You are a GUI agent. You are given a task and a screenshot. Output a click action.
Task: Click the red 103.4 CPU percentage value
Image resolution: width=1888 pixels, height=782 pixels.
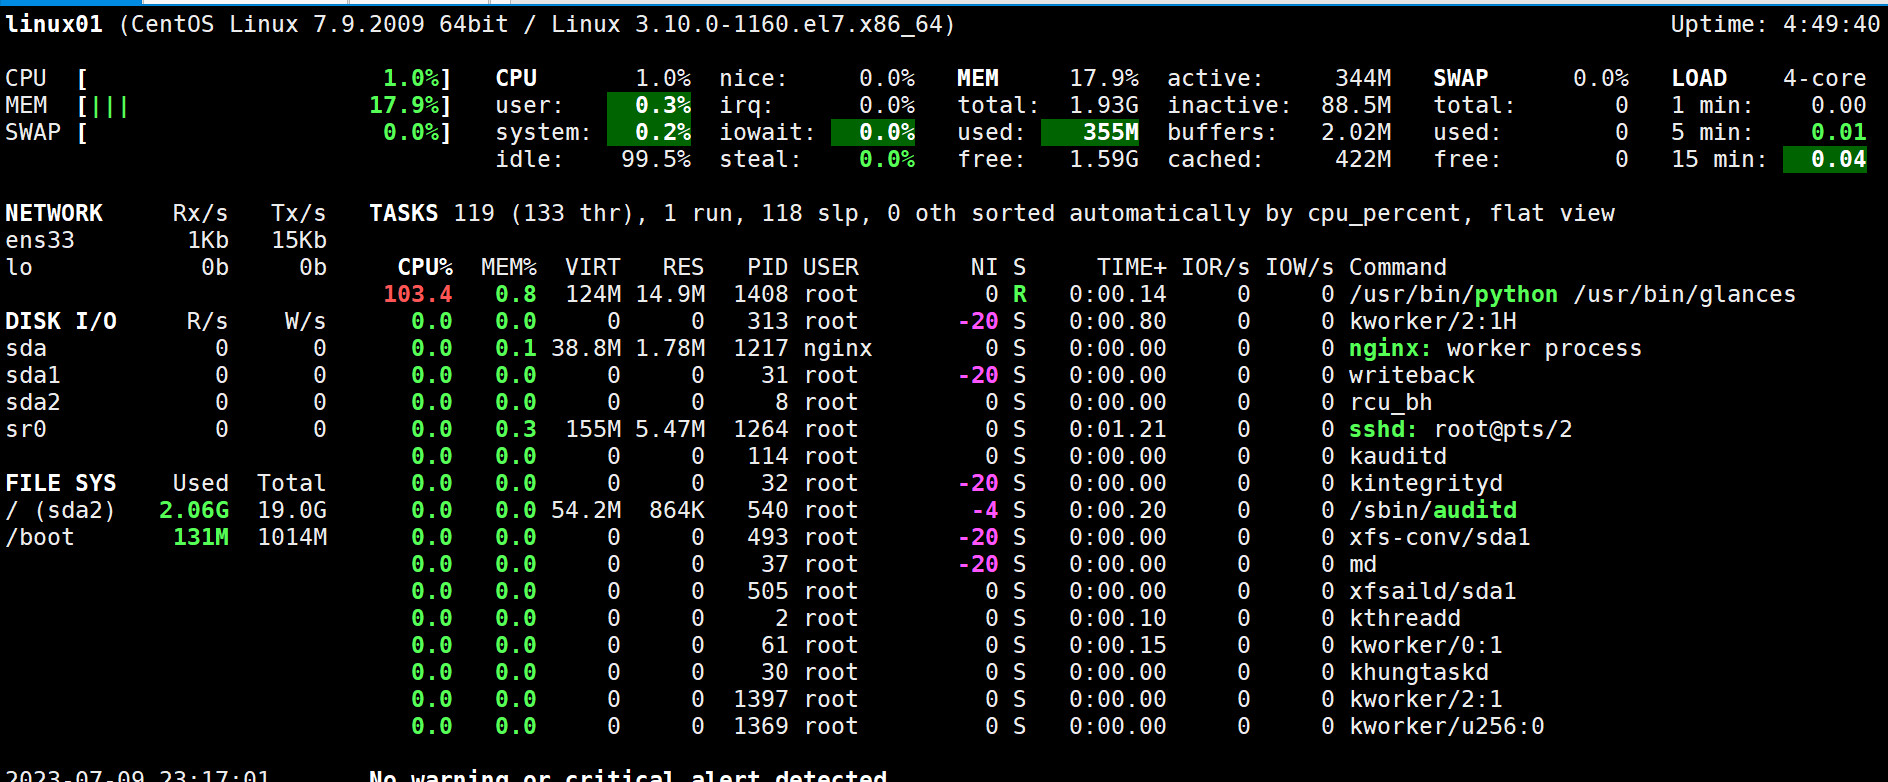(x=418, y=294)
